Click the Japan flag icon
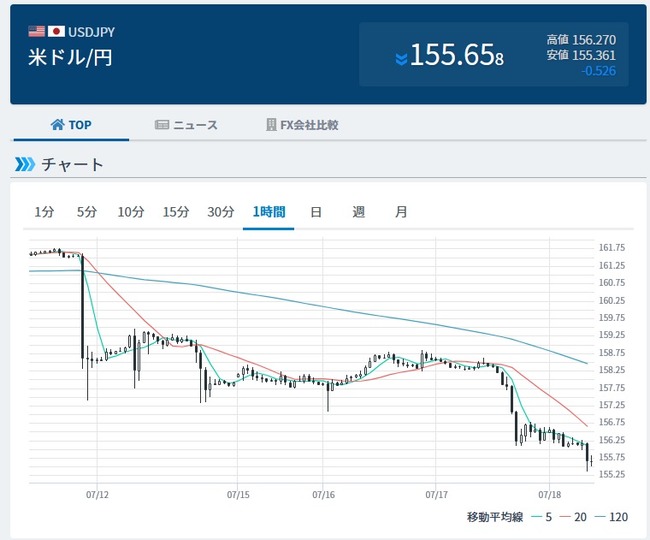 tap(56, 32)
